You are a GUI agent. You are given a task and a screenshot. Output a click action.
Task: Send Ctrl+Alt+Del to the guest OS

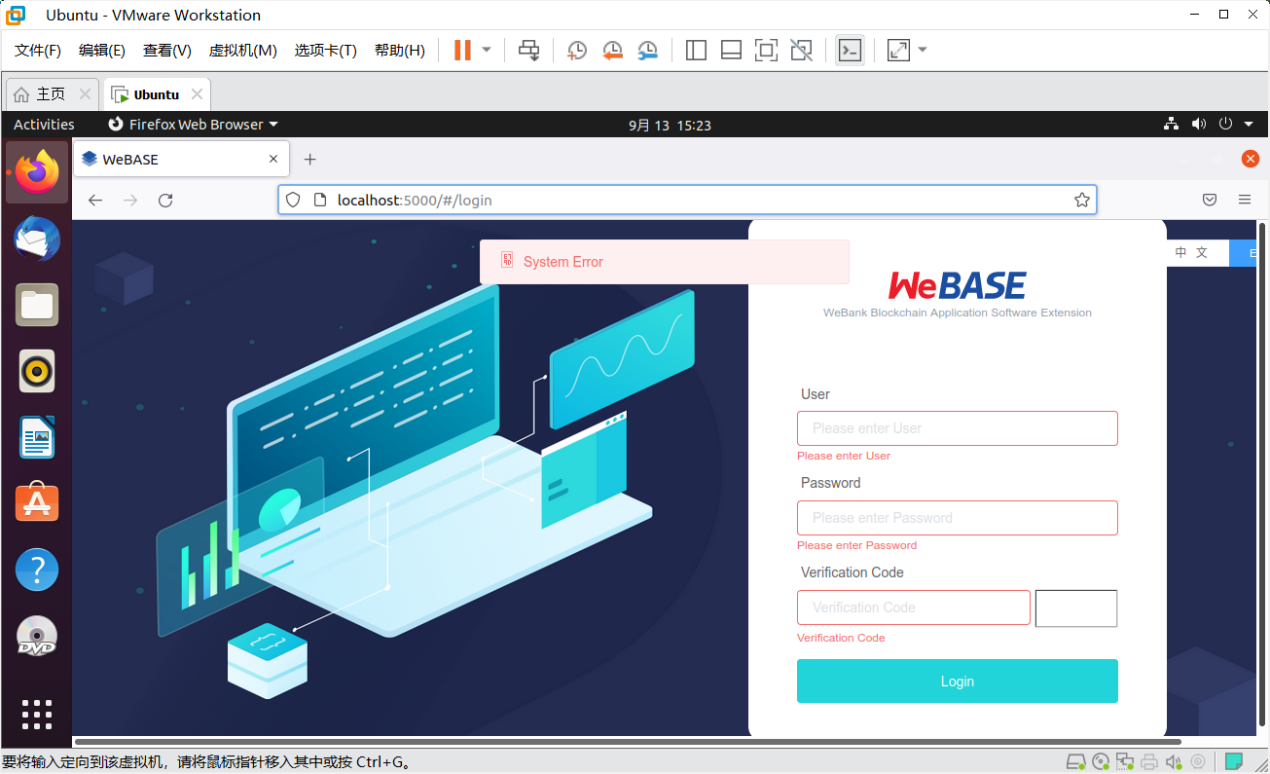click(x=529, y=50)
